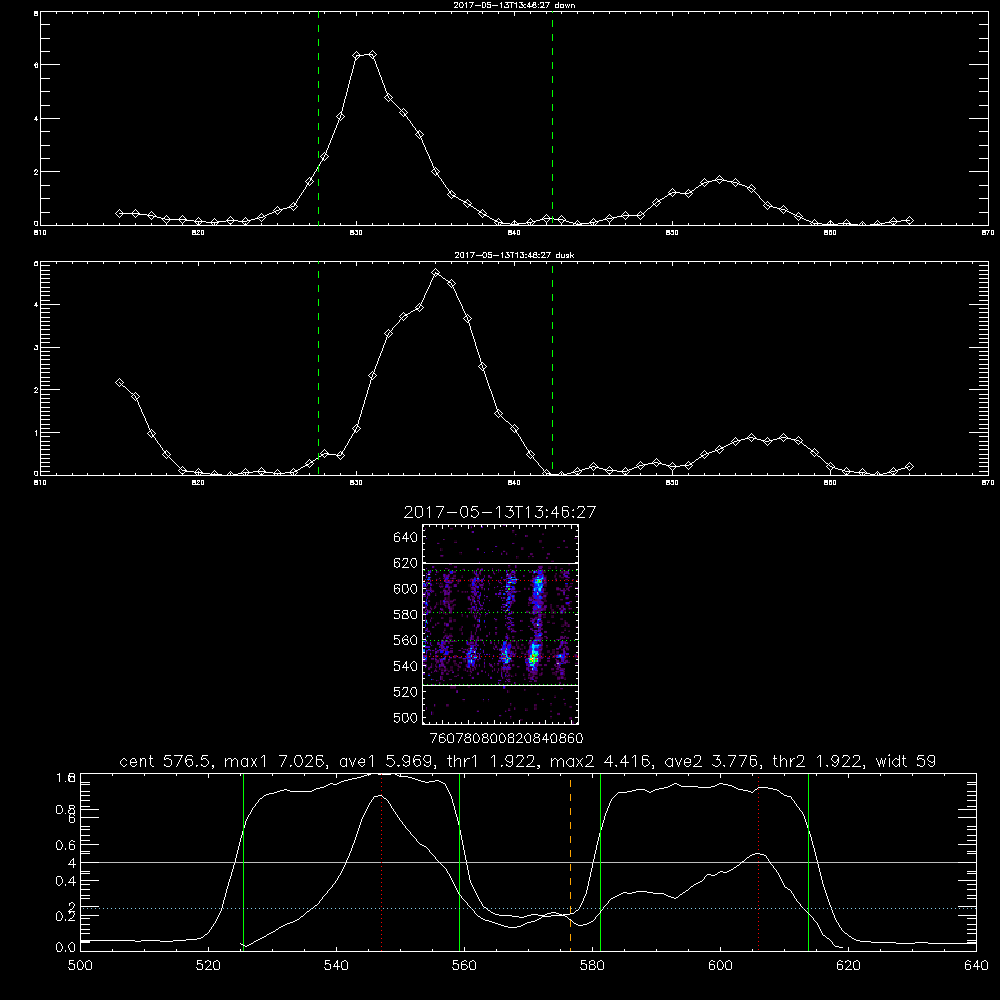The width and height of the screenshot is (1000, 1000).
Task: Click the blue dotted horizontal threshold line in bottom plot
Action: point(528,908)
